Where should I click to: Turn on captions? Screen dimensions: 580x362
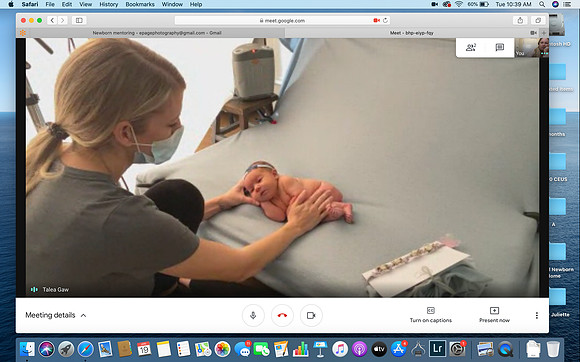tap(431, 315)
